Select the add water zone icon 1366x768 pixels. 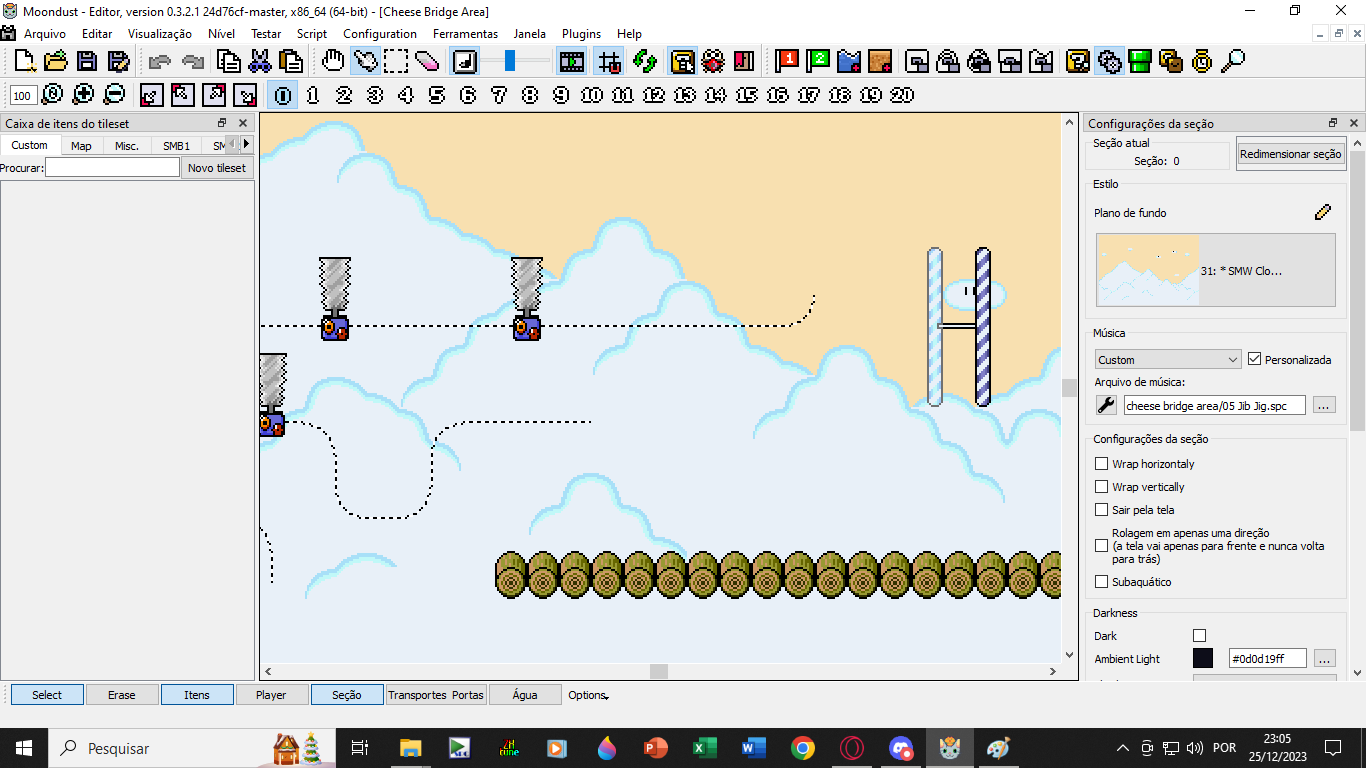tap(849, 61)
